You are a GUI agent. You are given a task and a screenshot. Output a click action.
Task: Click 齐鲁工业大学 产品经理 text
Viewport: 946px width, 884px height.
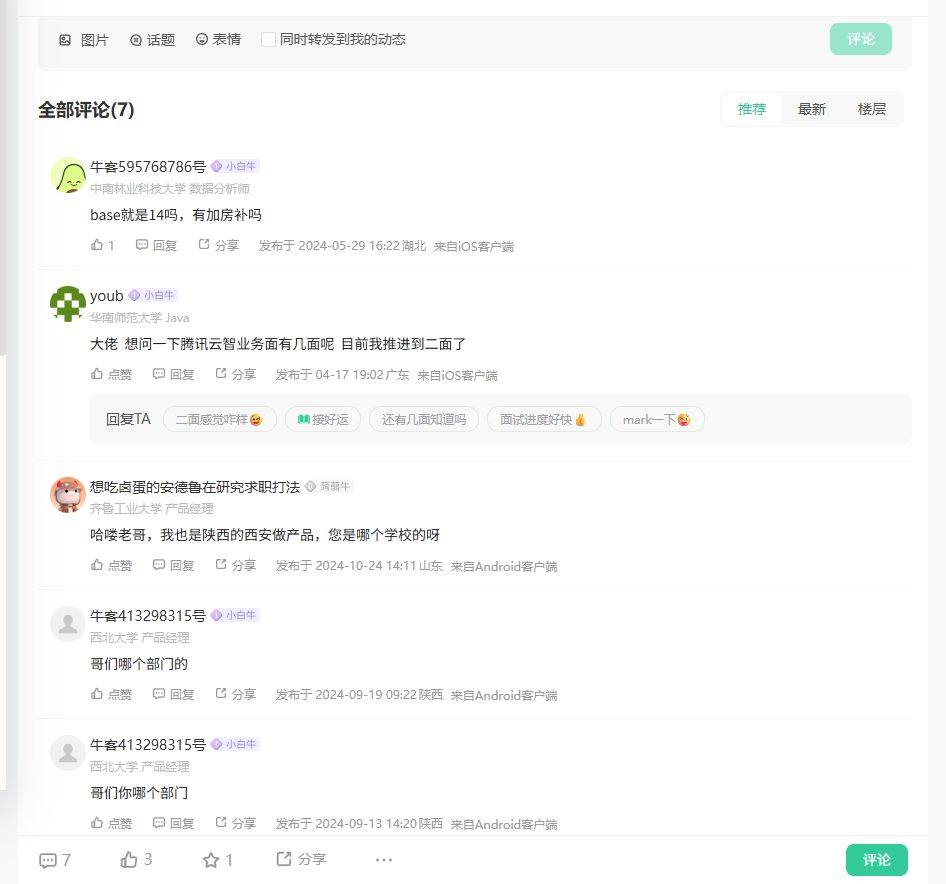[151, 509]
